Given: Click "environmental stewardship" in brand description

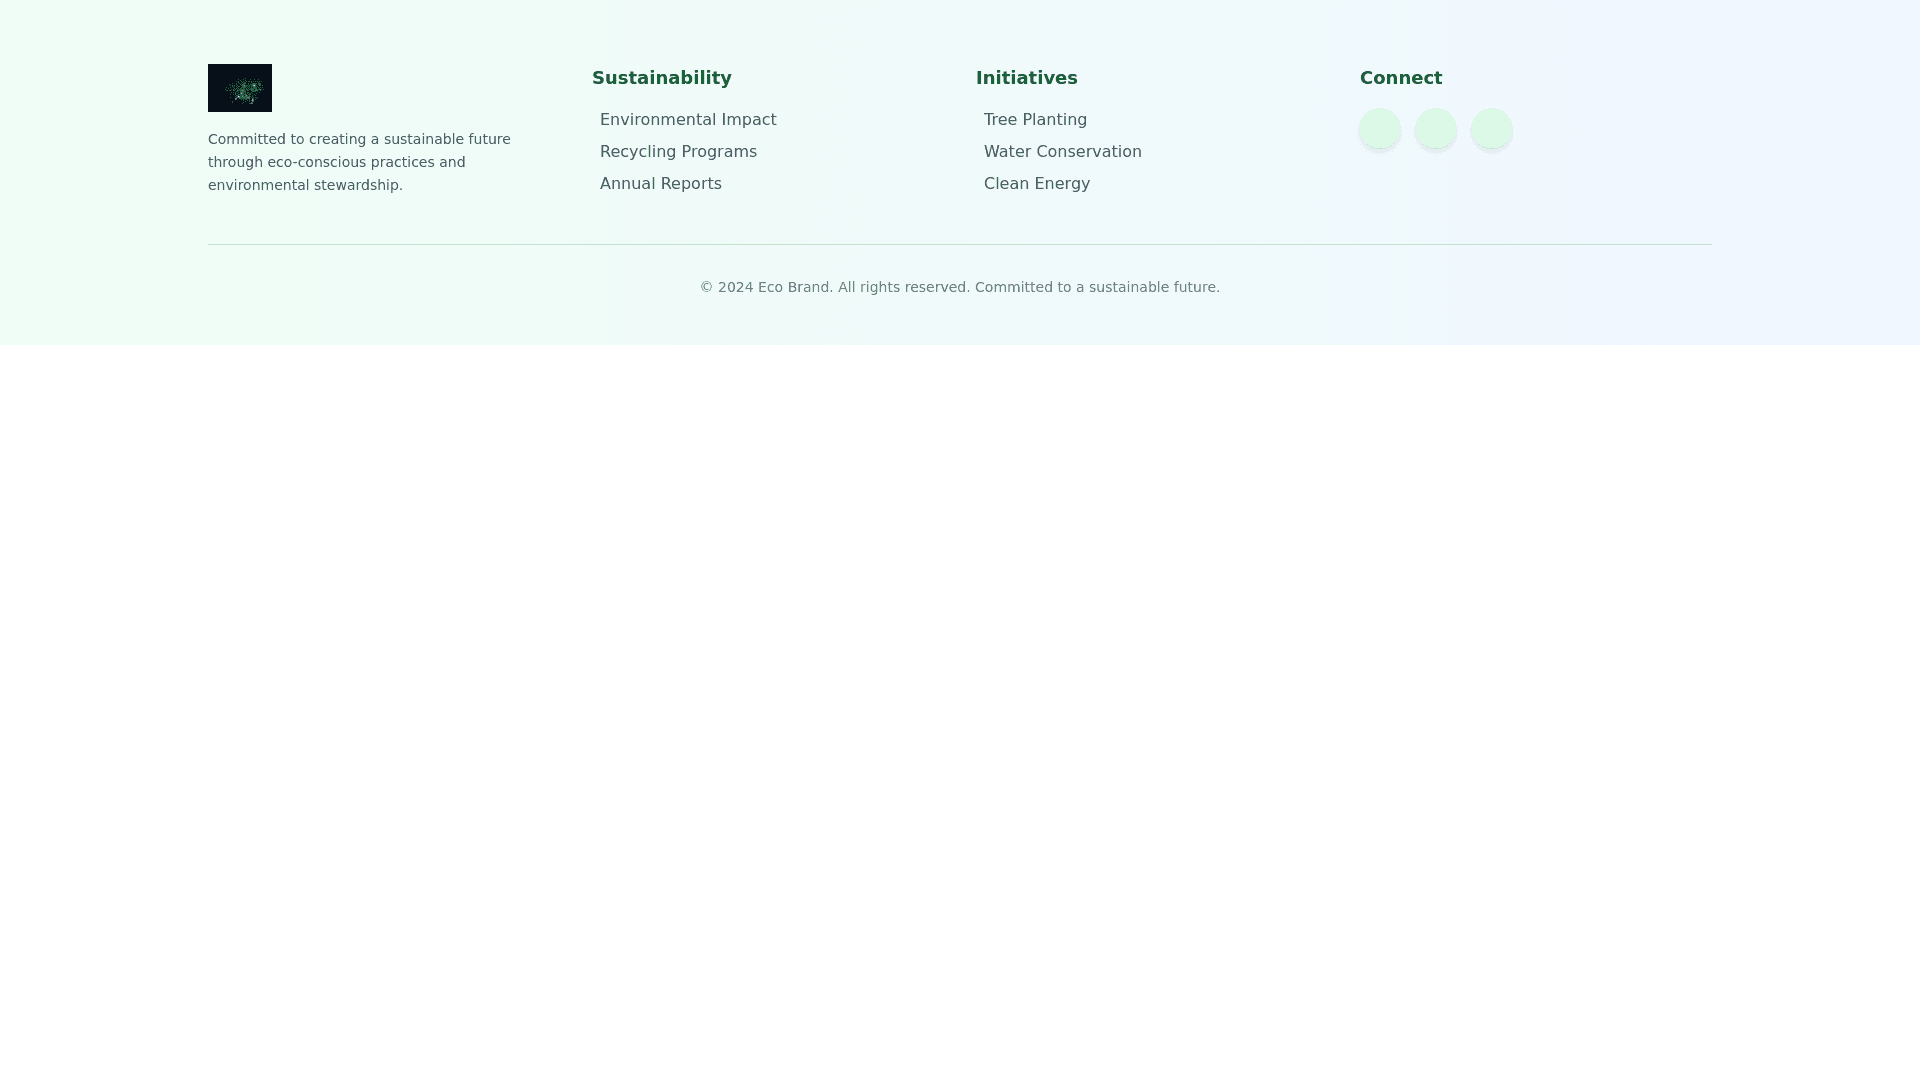Looking at the screenshot, I should click(x=304, y=186).
